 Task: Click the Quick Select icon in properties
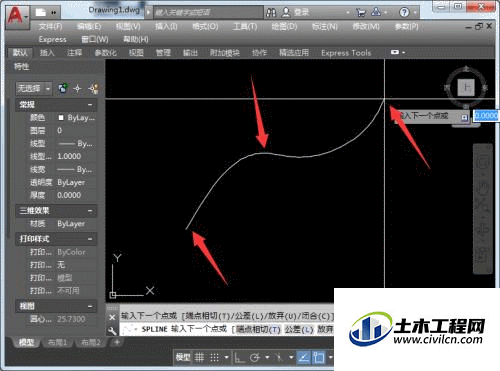(x=93, y=88)
